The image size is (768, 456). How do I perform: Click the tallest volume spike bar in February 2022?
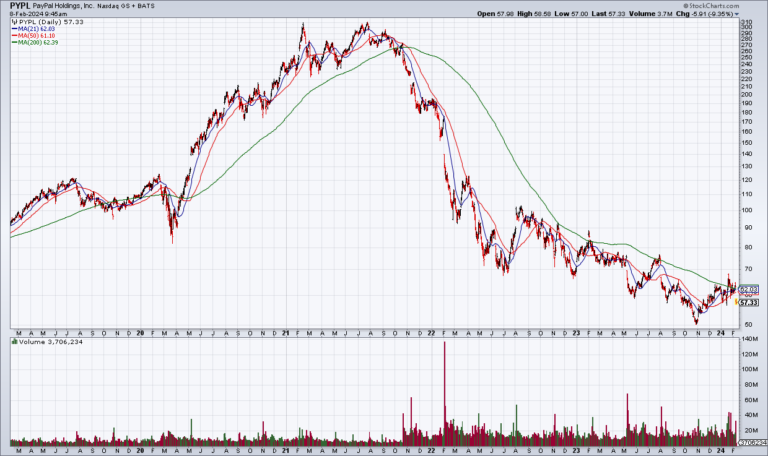pos(444,393)
